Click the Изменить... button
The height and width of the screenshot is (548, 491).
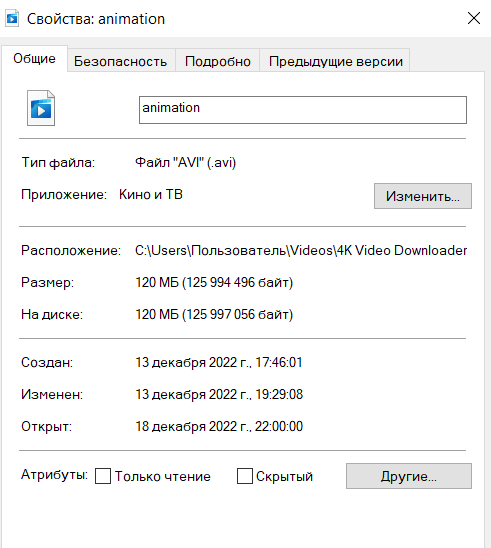coord(423,196)
